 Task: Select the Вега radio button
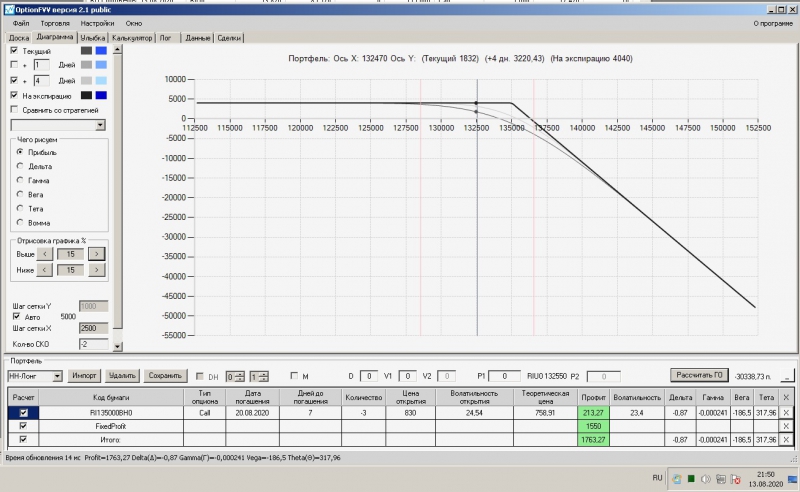tap(20, 194)
